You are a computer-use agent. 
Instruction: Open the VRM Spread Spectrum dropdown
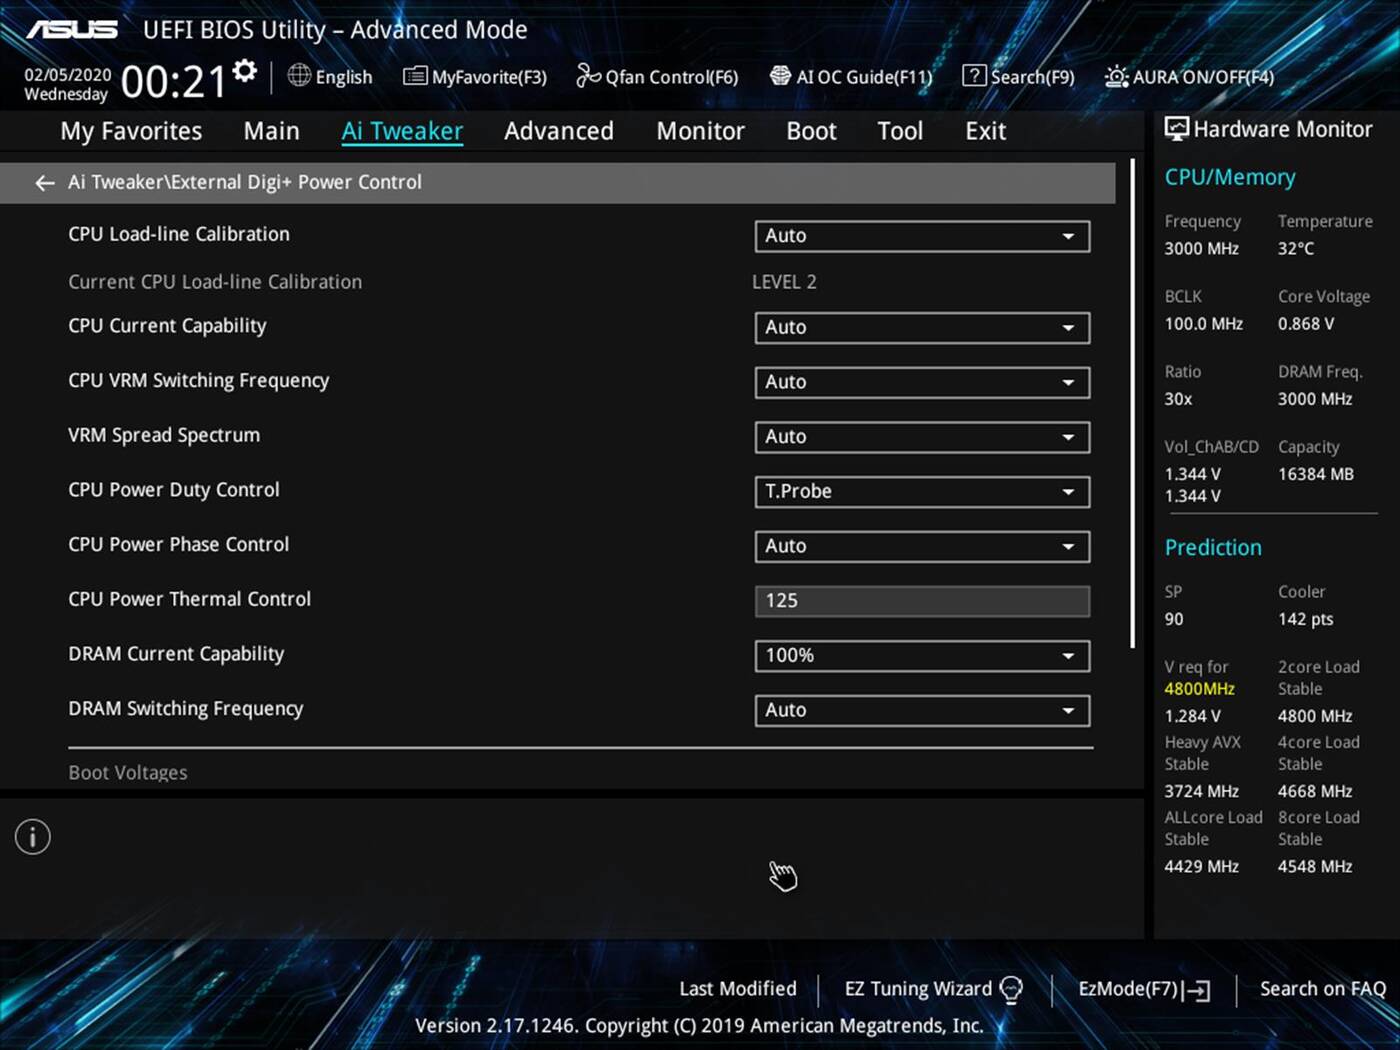coord(921,437)
